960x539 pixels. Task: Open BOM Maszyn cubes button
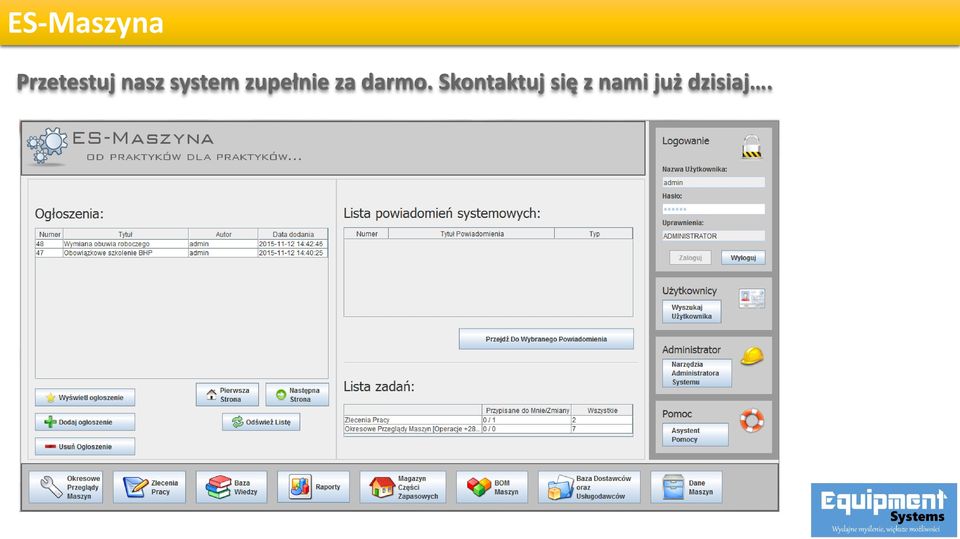[x=492, y=488]
